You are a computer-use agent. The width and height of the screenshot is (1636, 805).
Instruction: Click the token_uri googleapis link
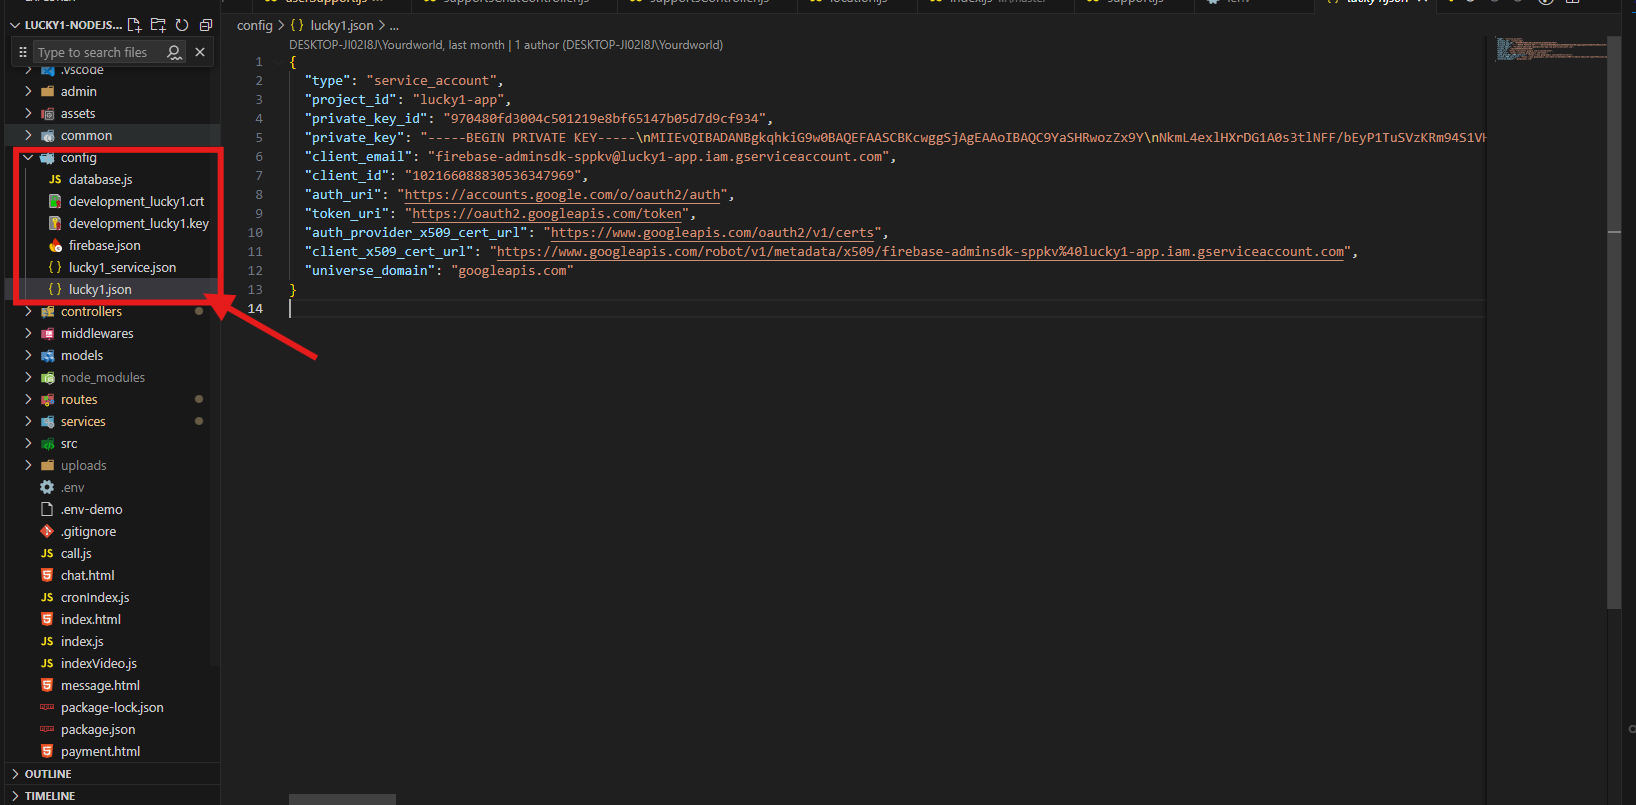(x=549, y=214)
